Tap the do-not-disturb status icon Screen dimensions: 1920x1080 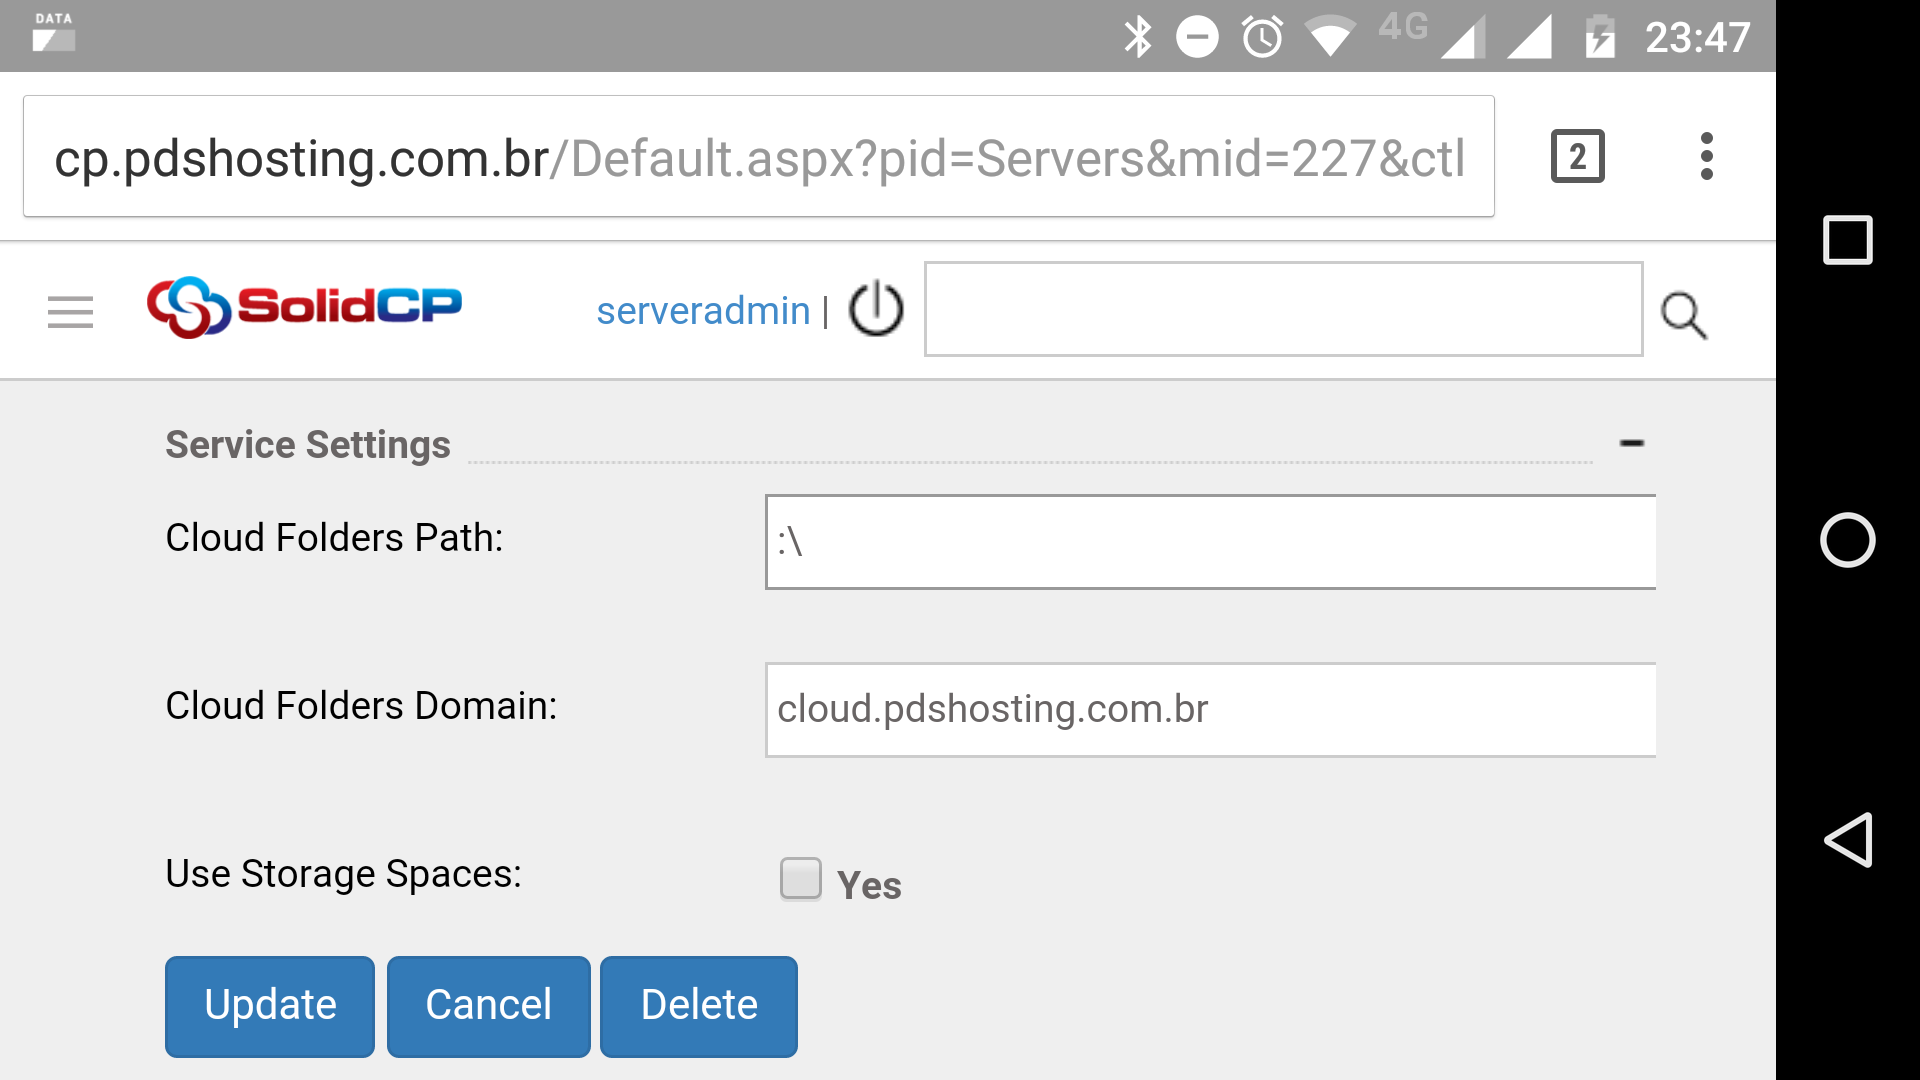(x=1197, y=38)
